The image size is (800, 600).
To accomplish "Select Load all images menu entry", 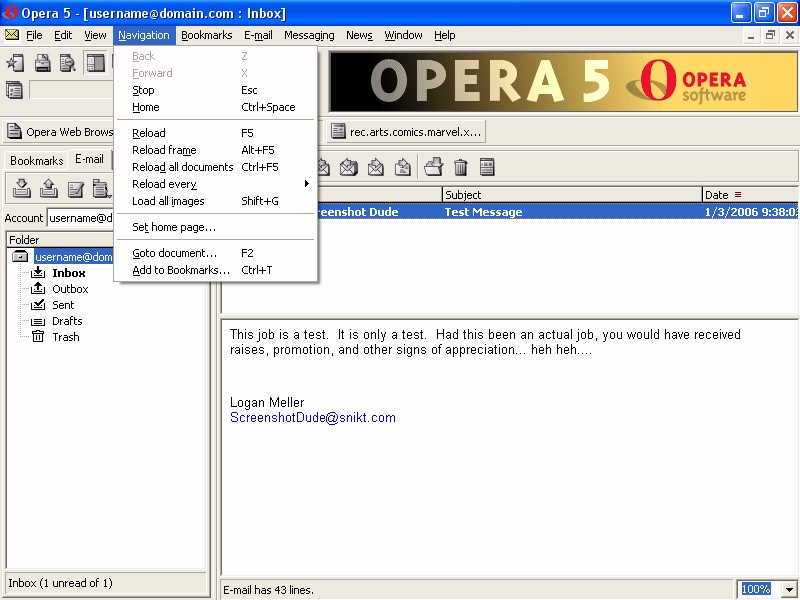I will [x=215, y=201].
